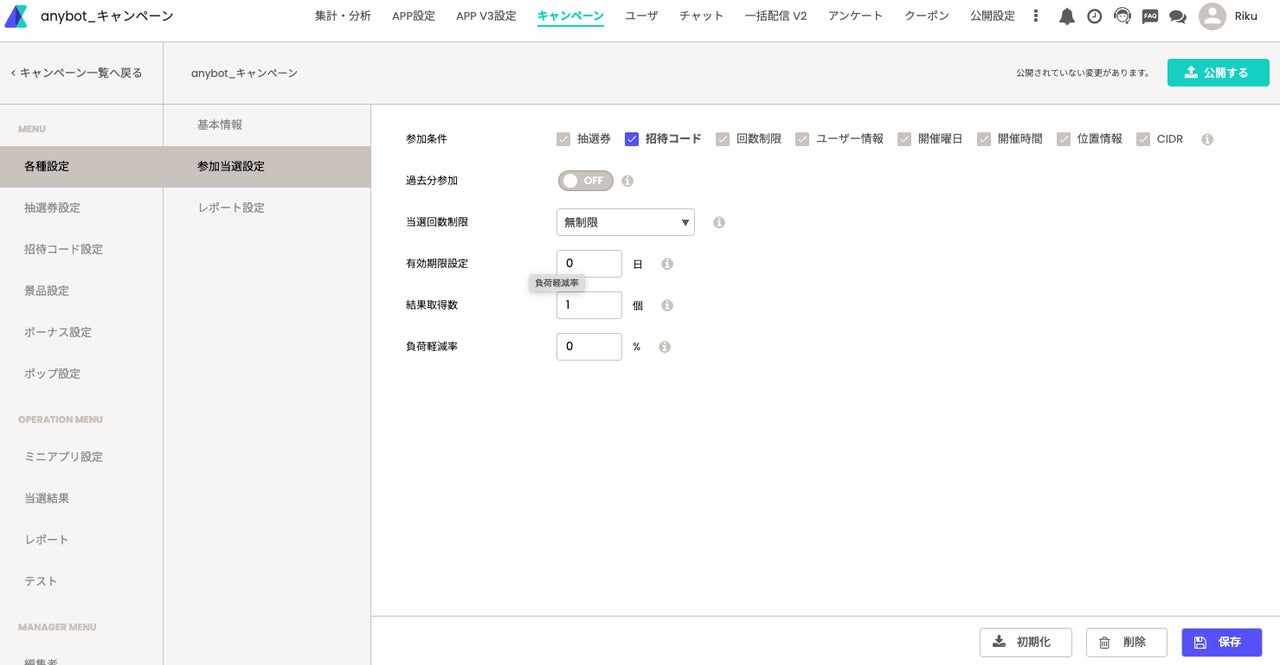Viewport: 1280px width, 665px height.
Task: Enable the 抽選券 checkbox
Action: pos(564,139)
